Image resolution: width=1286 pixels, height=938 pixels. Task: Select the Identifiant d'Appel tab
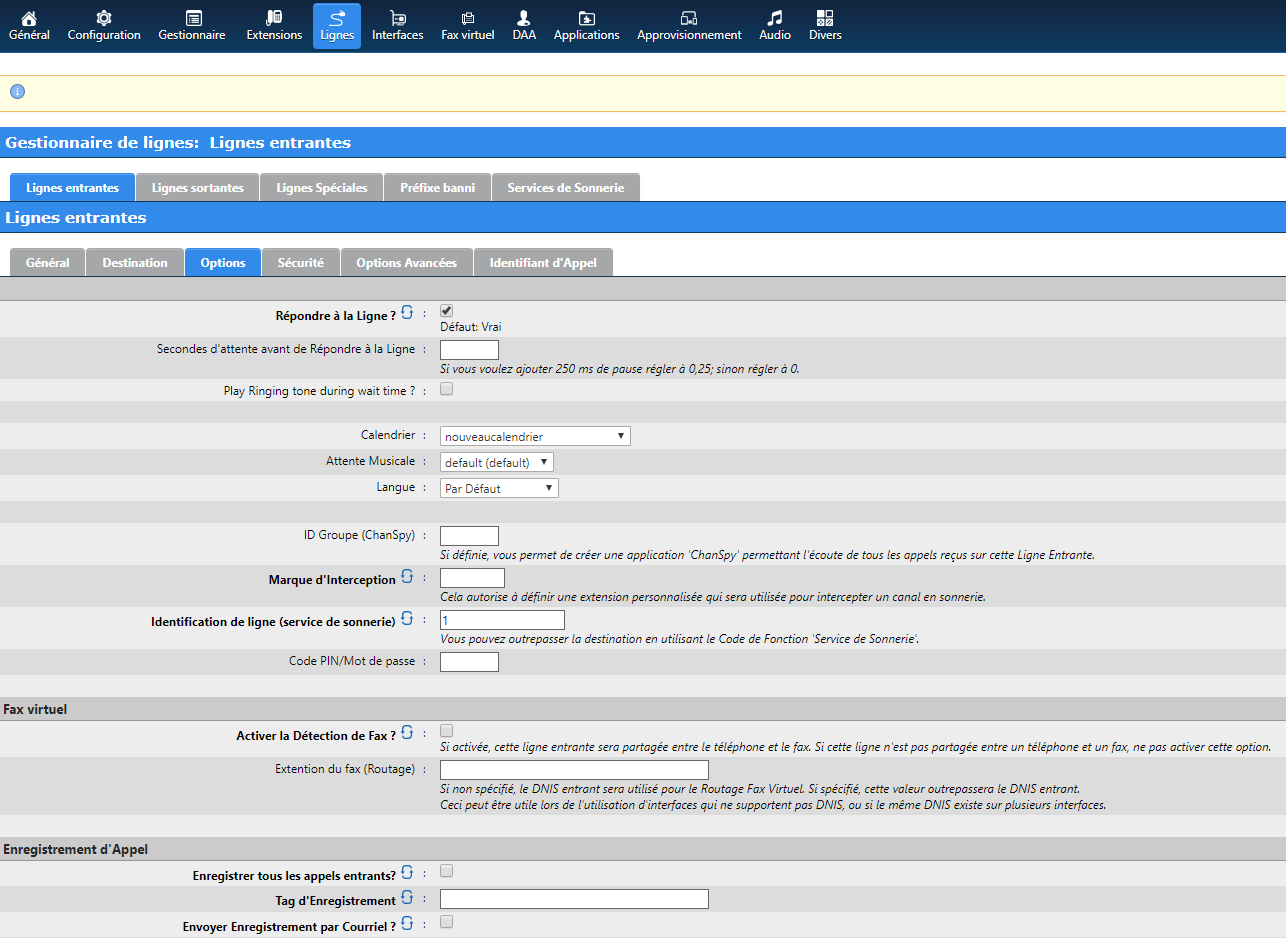543,263
